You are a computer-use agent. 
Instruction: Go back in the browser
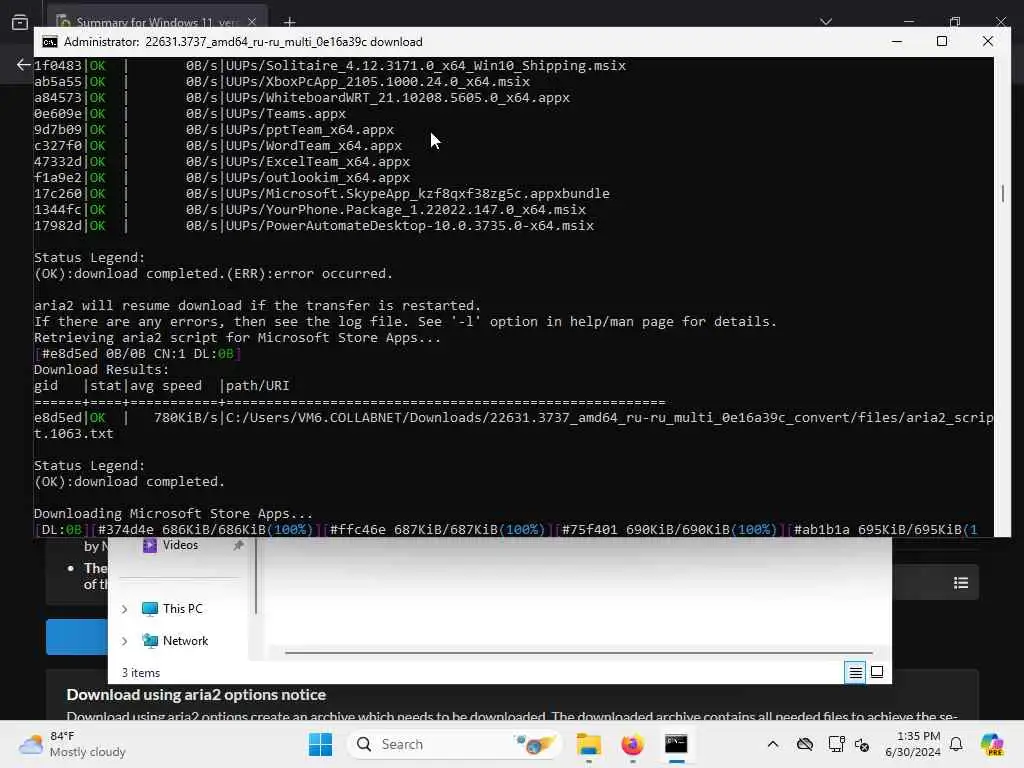coord(23,64)
